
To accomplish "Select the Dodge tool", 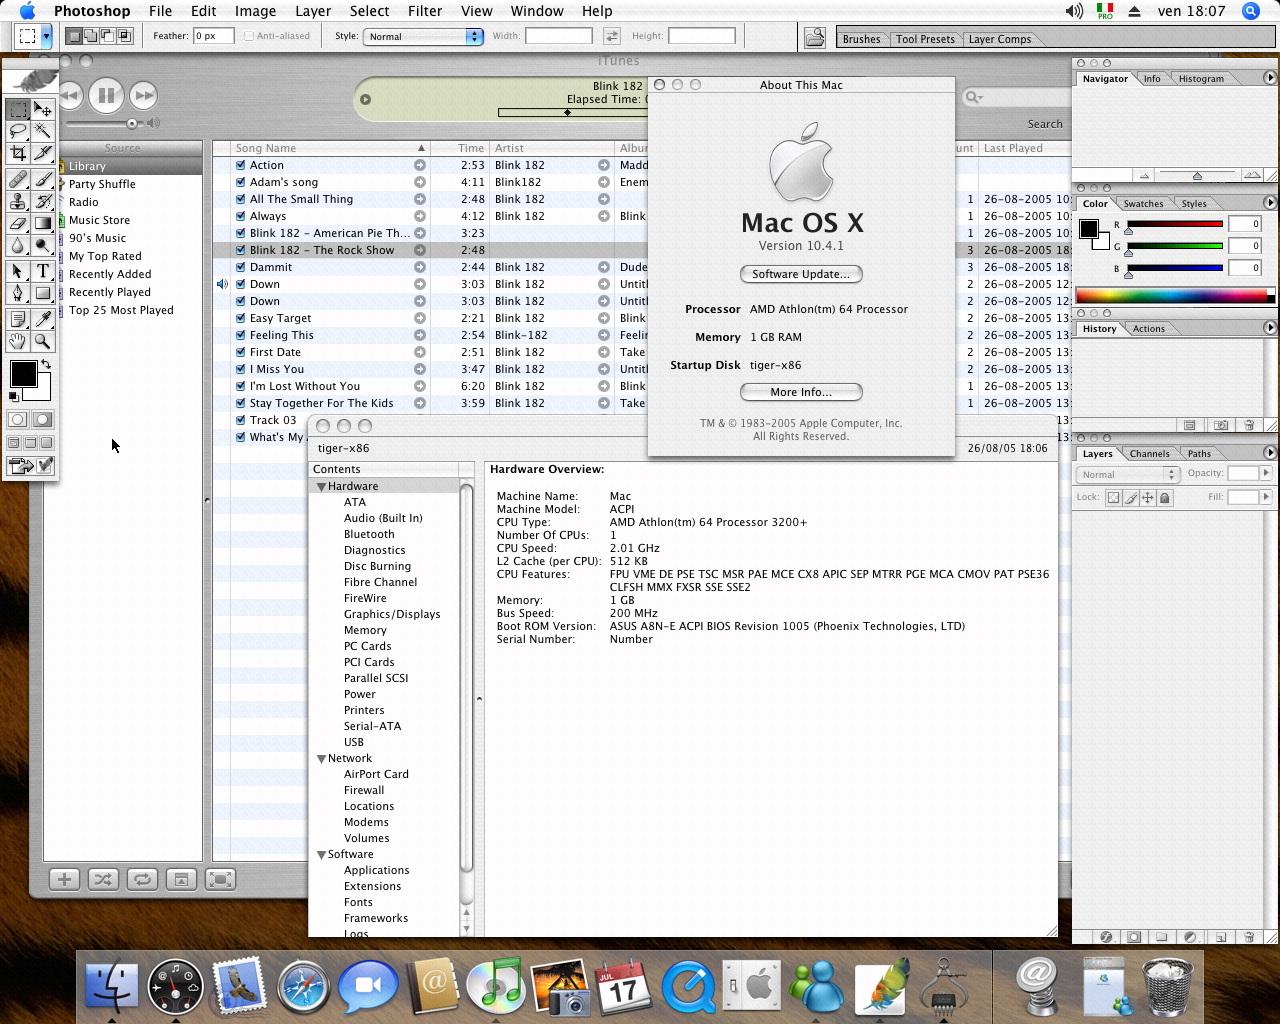I will pos(43,245).
